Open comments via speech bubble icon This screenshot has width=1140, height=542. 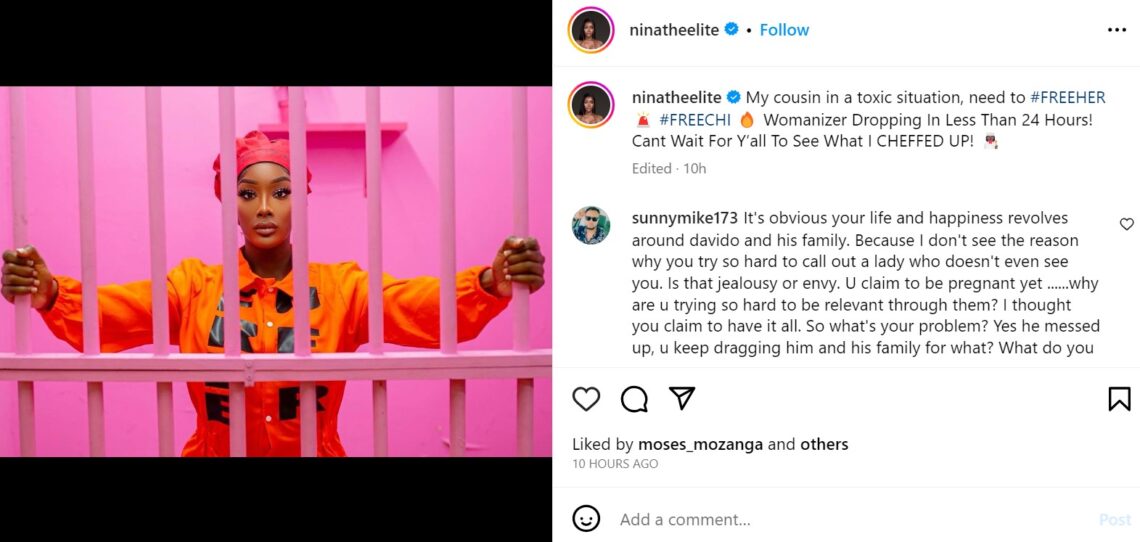tap(634, 399)
